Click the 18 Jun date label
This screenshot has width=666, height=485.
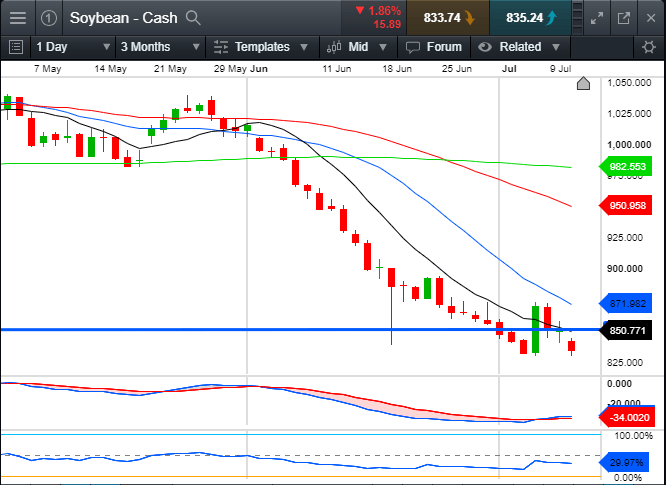pos(397,69)
